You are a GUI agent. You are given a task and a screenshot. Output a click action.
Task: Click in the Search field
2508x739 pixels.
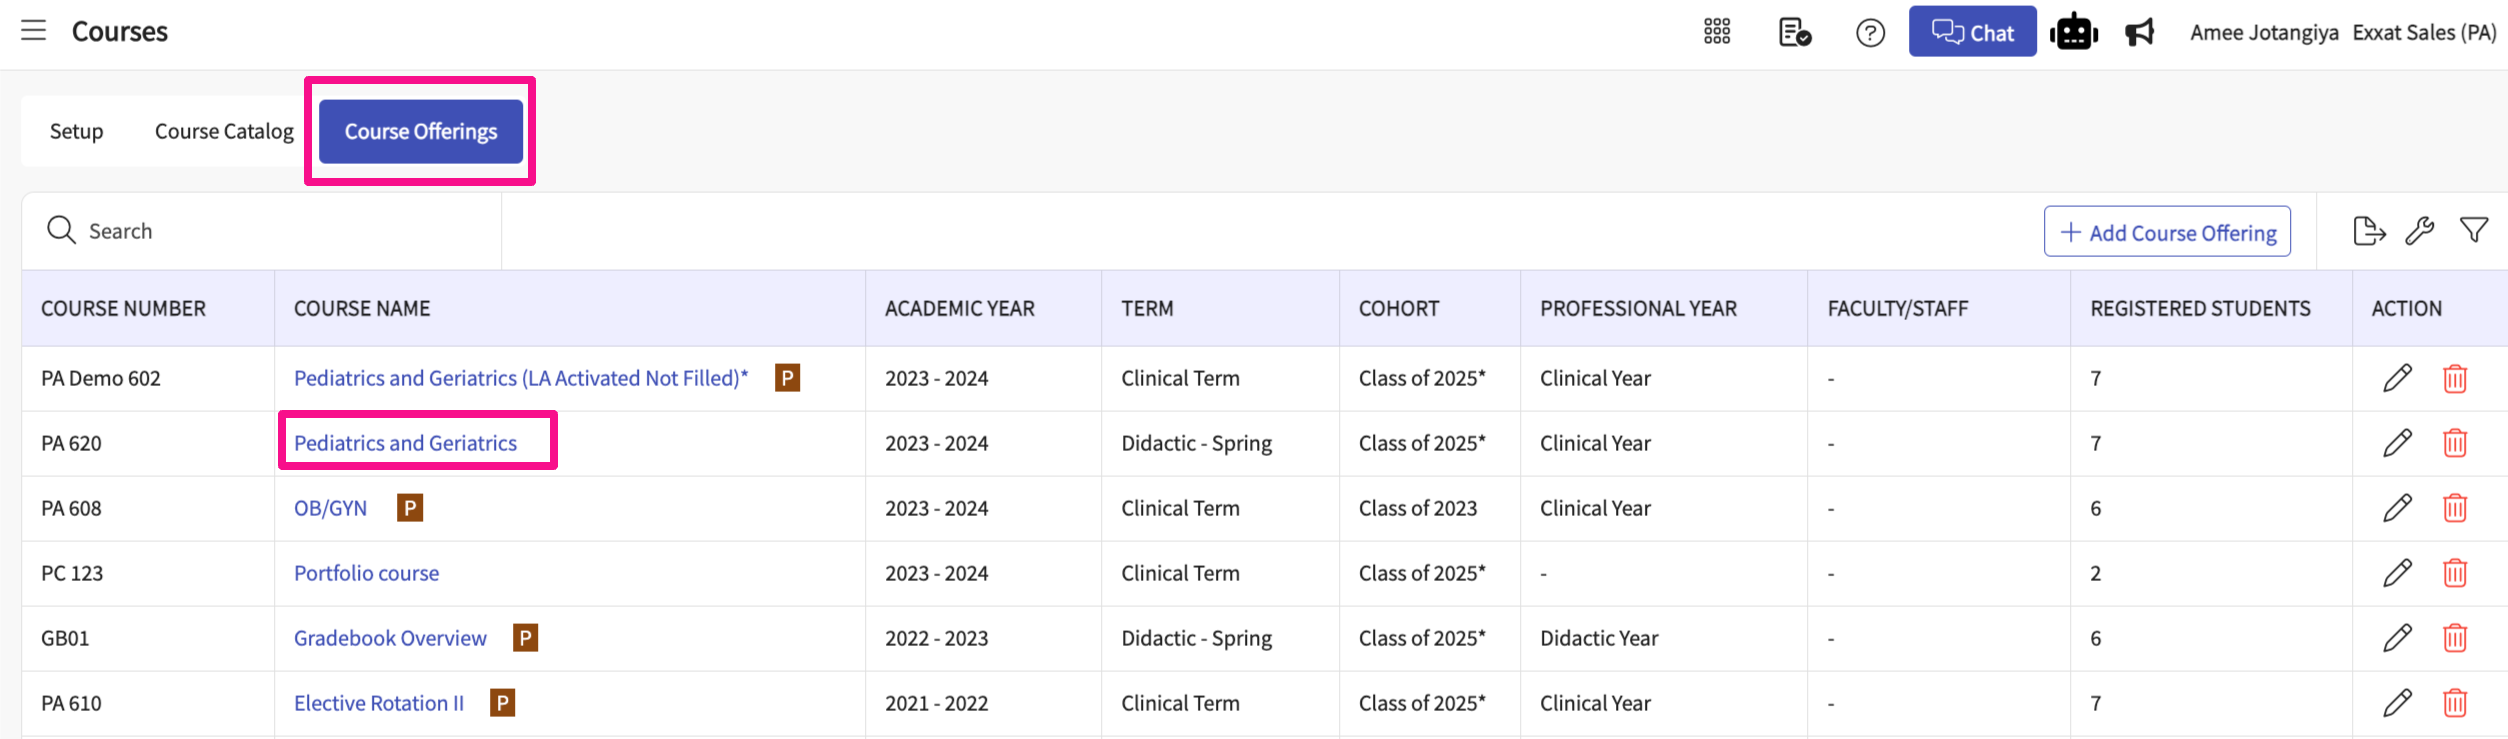click(x=280, y=231)
